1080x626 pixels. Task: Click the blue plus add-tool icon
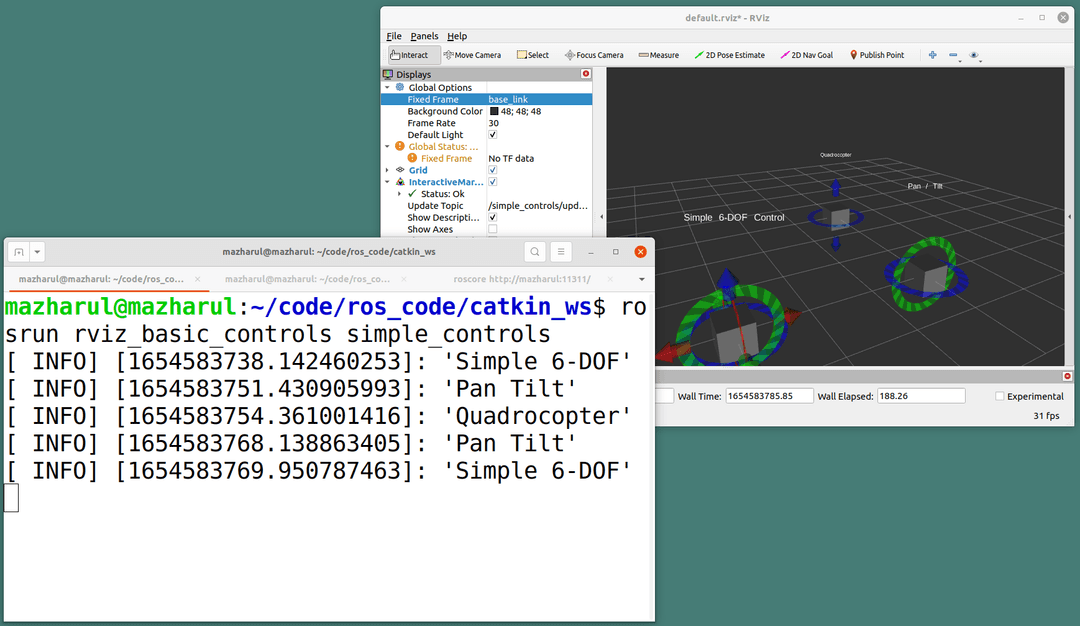933,55
